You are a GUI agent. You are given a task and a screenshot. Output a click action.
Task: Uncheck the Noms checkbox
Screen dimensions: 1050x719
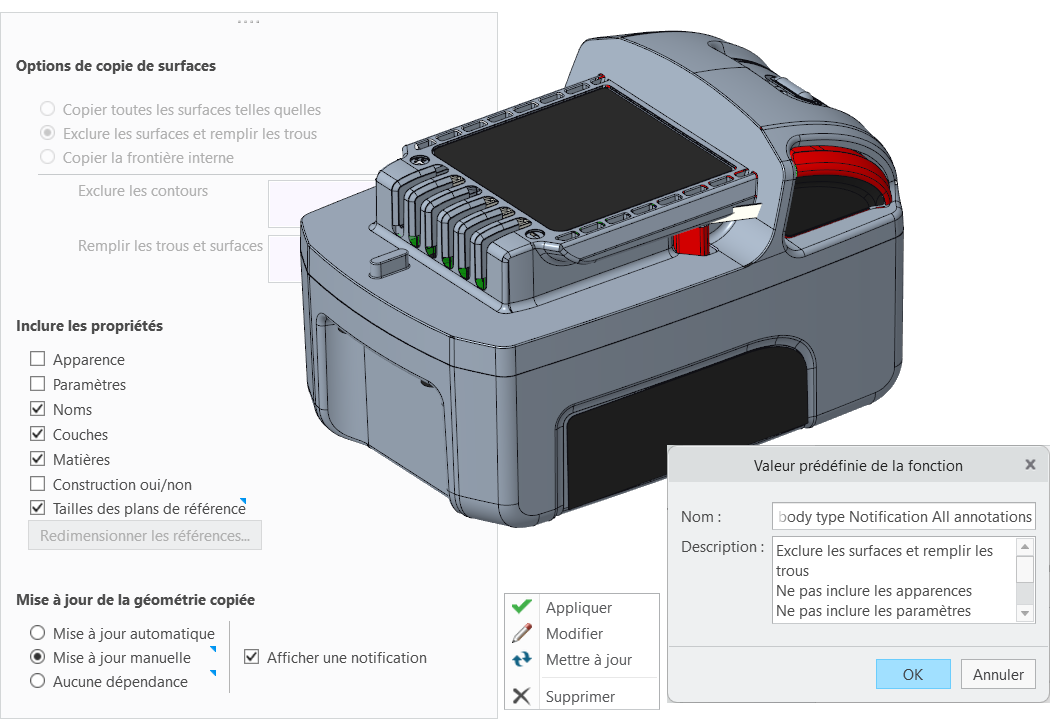point(38,408)
